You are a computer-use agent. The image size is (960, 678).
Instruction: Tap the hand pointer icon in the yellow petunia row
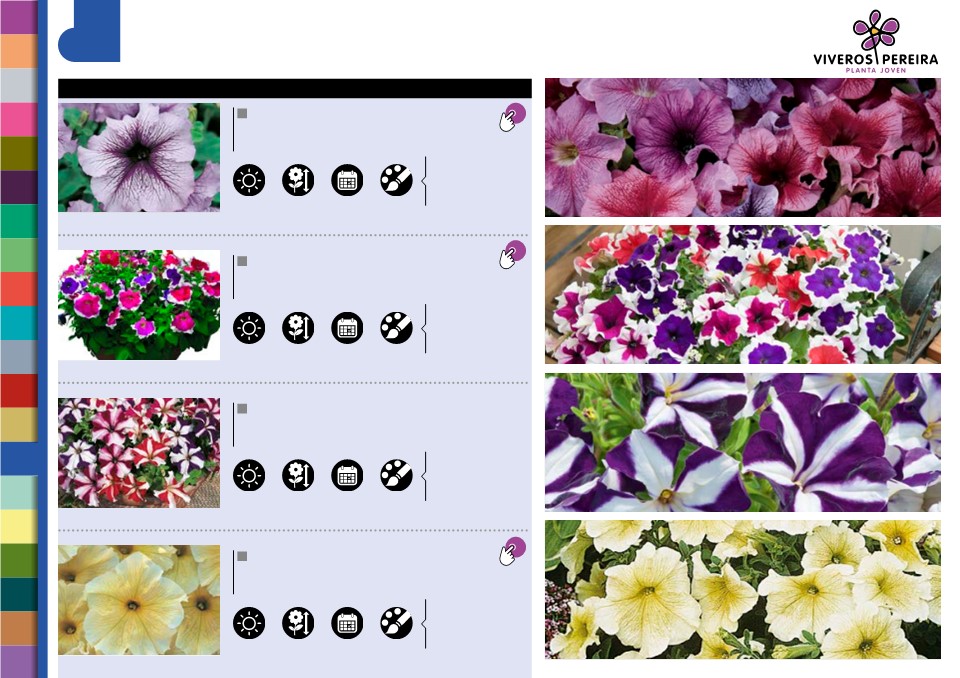(x=512, y=551)
